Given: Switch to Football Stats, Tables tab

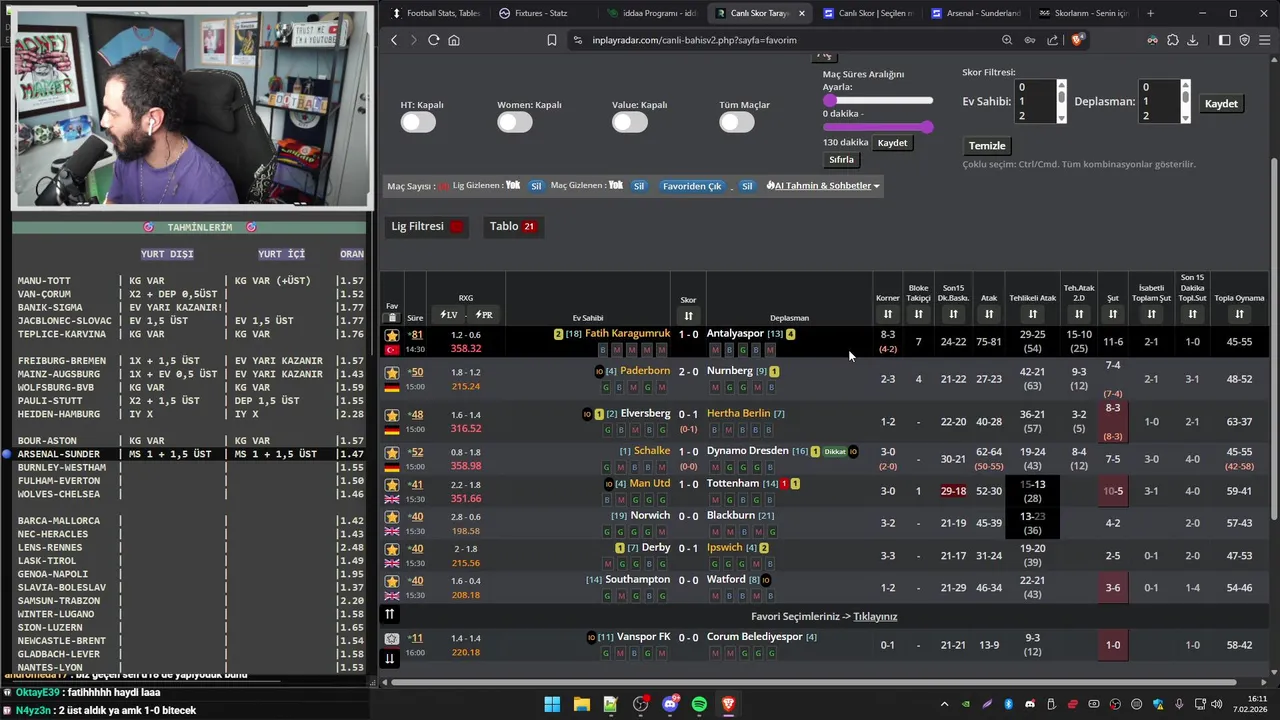Looking at the screenshot, I should tap(436, 13).
